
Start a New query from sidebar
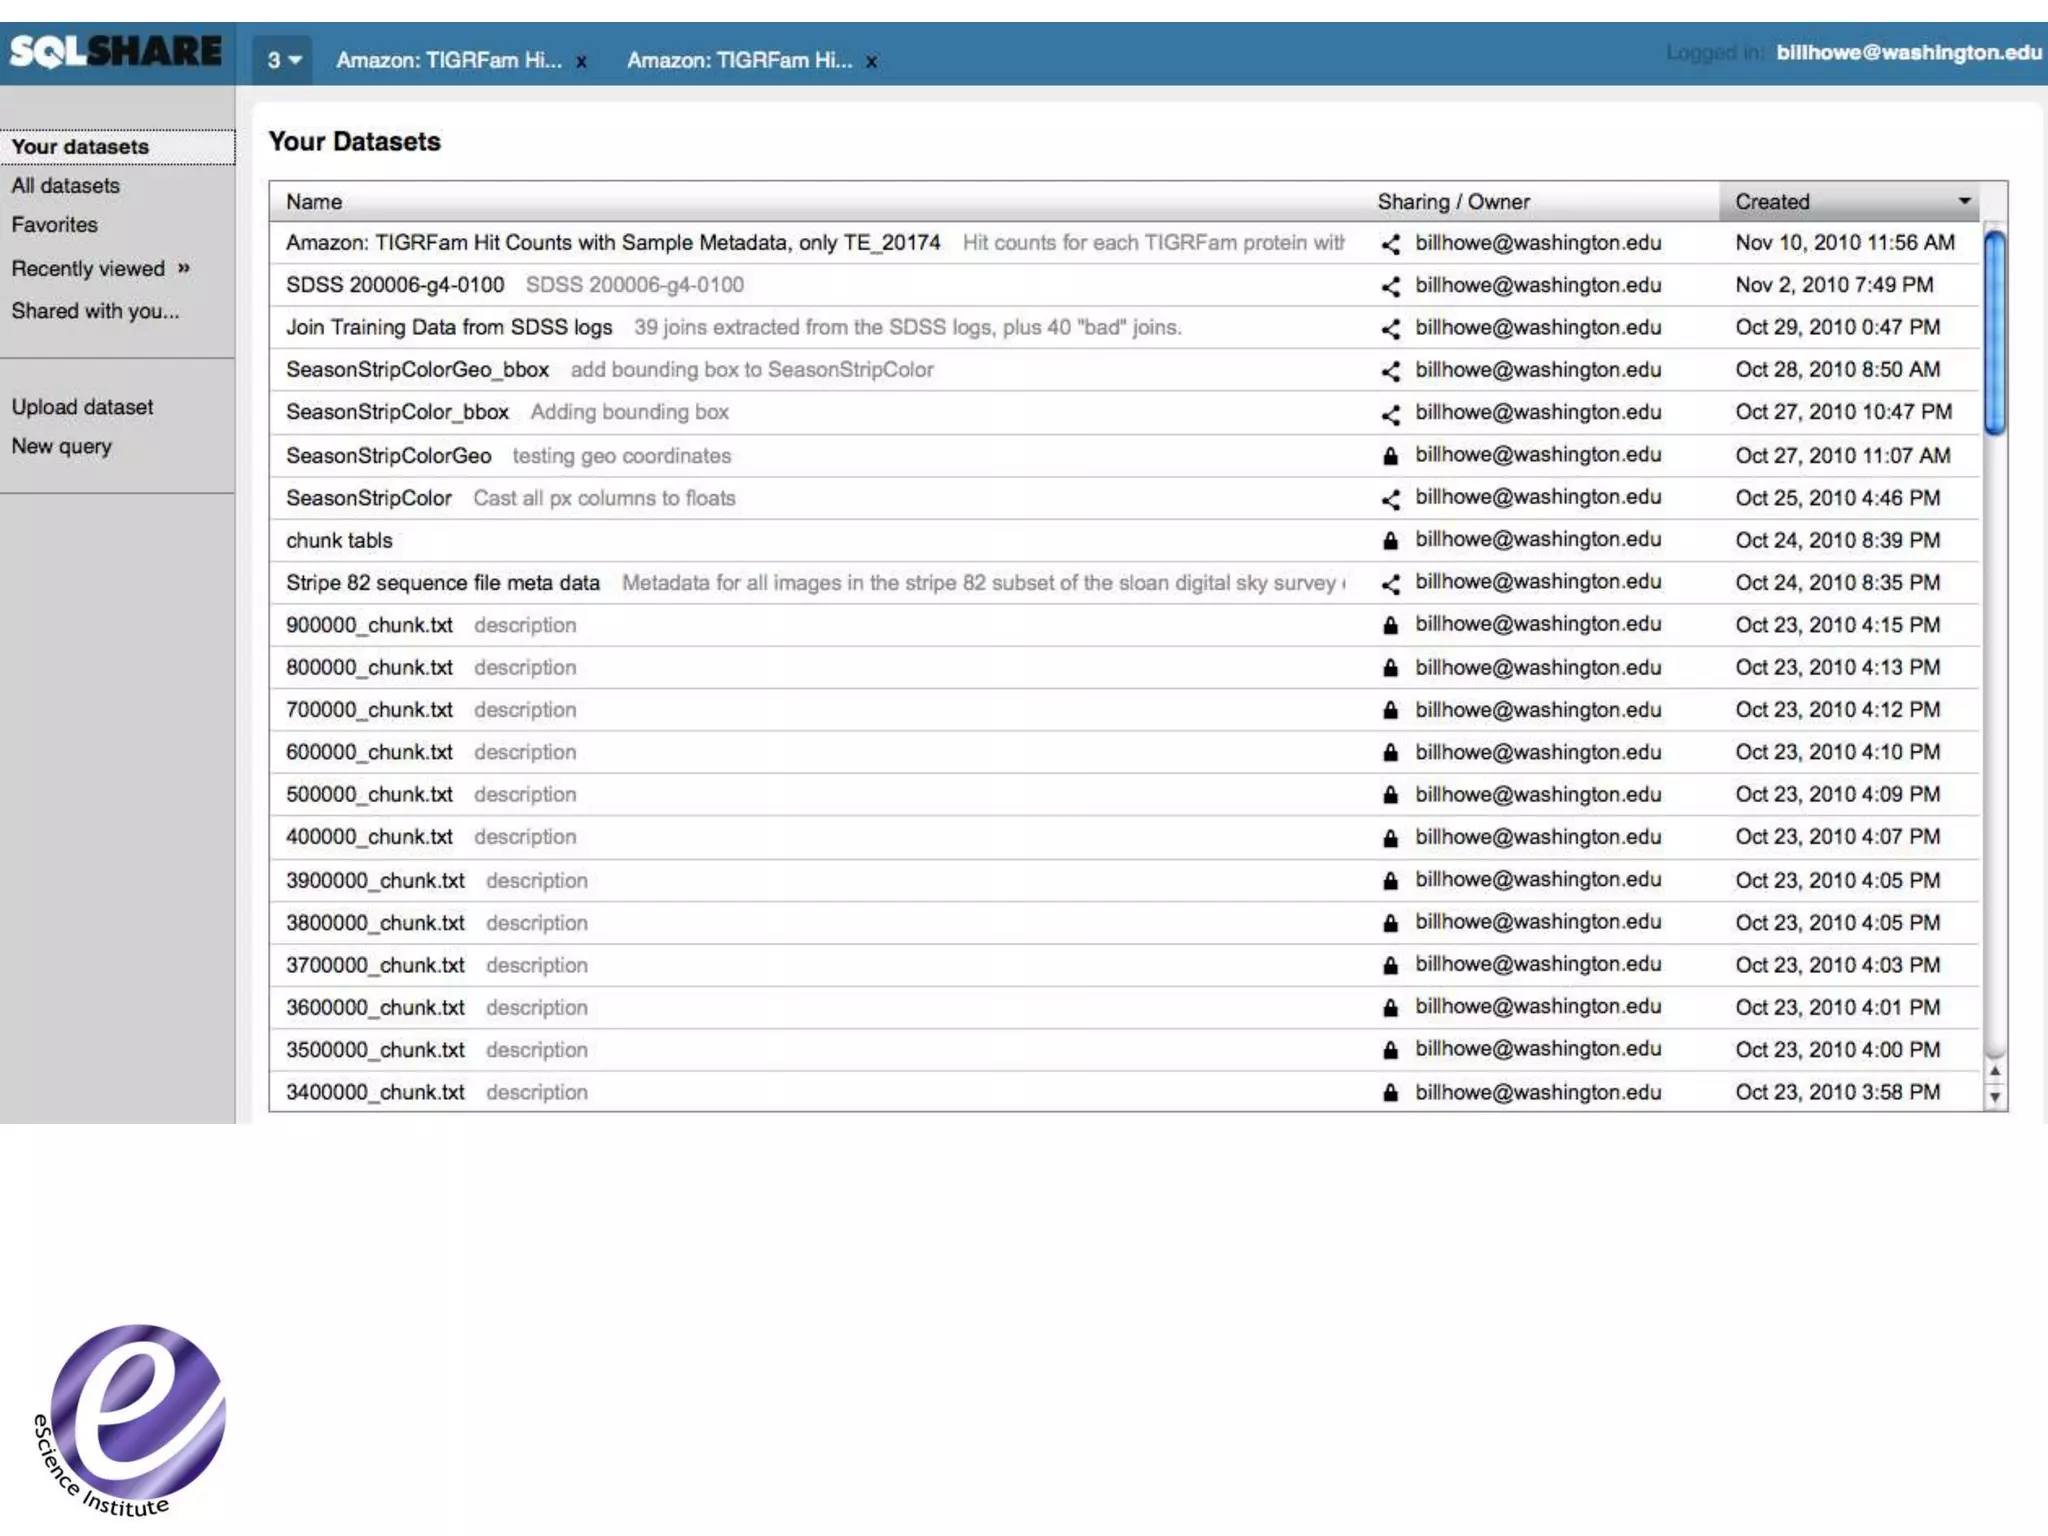pyautogui.click(x=61, y=446)
